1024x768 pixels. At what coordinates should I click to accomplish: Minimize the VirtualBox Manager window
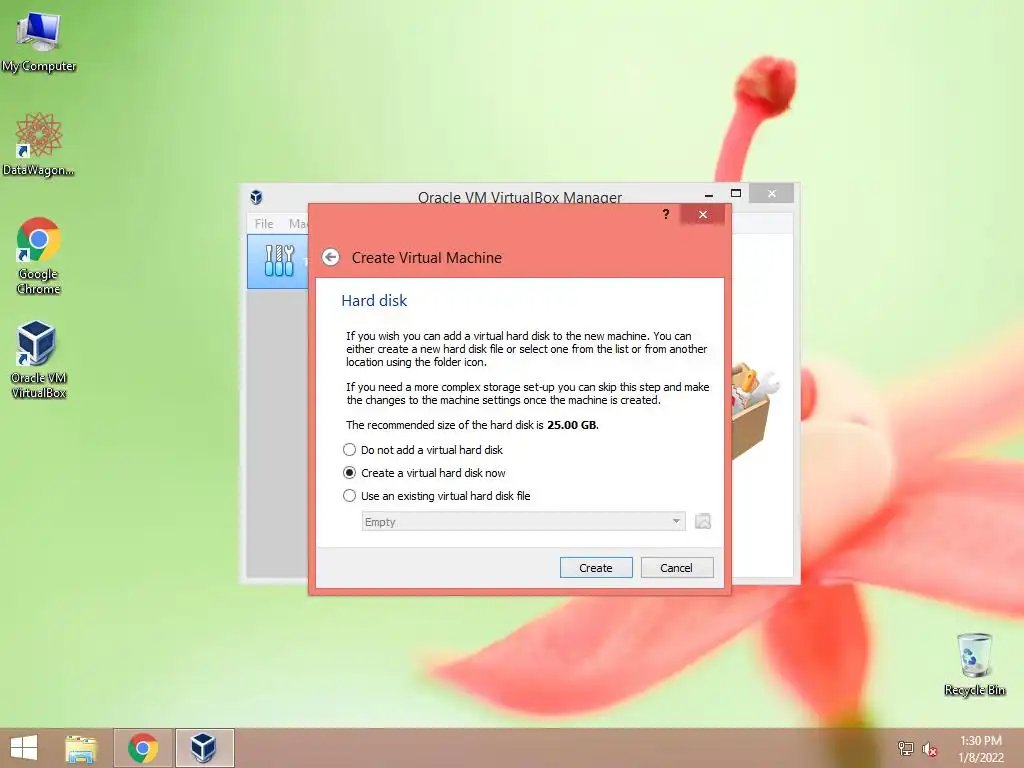click(709, 194)
